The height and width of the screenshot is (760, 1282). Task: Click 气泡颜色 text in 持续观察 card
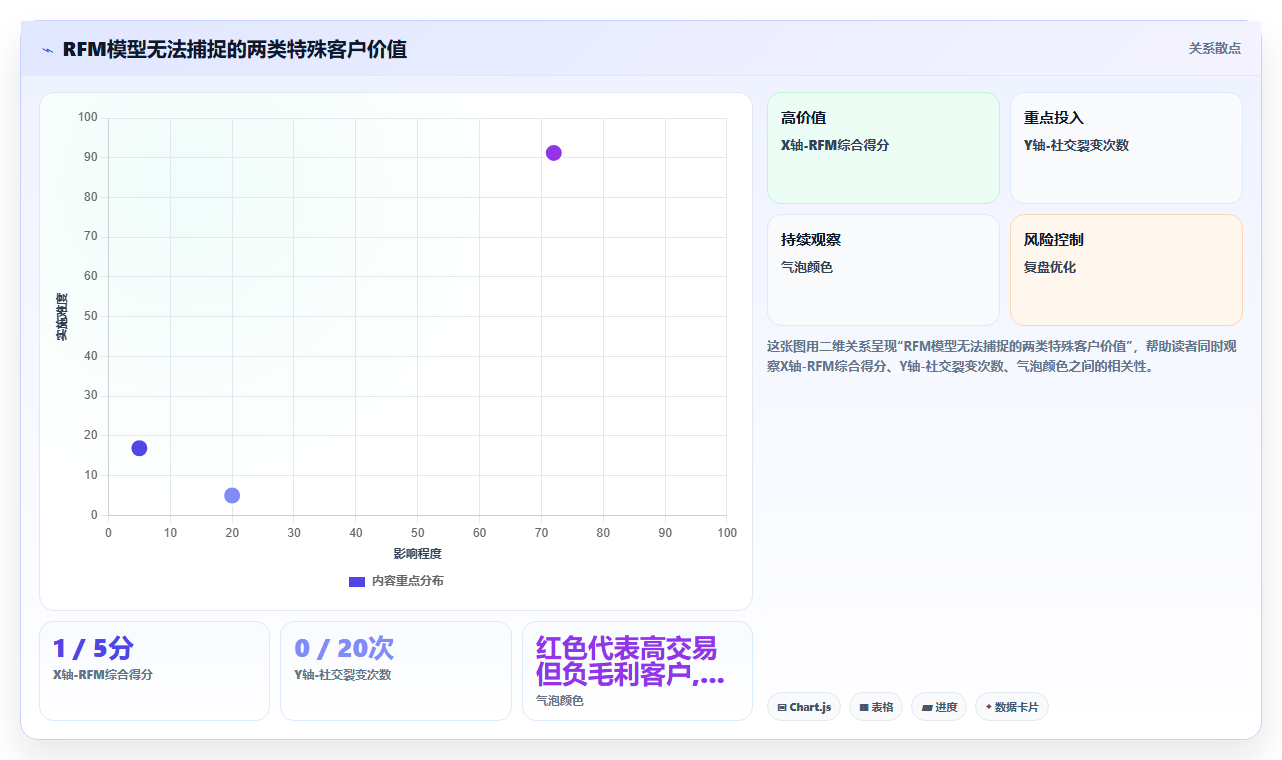tap(807, 267)
